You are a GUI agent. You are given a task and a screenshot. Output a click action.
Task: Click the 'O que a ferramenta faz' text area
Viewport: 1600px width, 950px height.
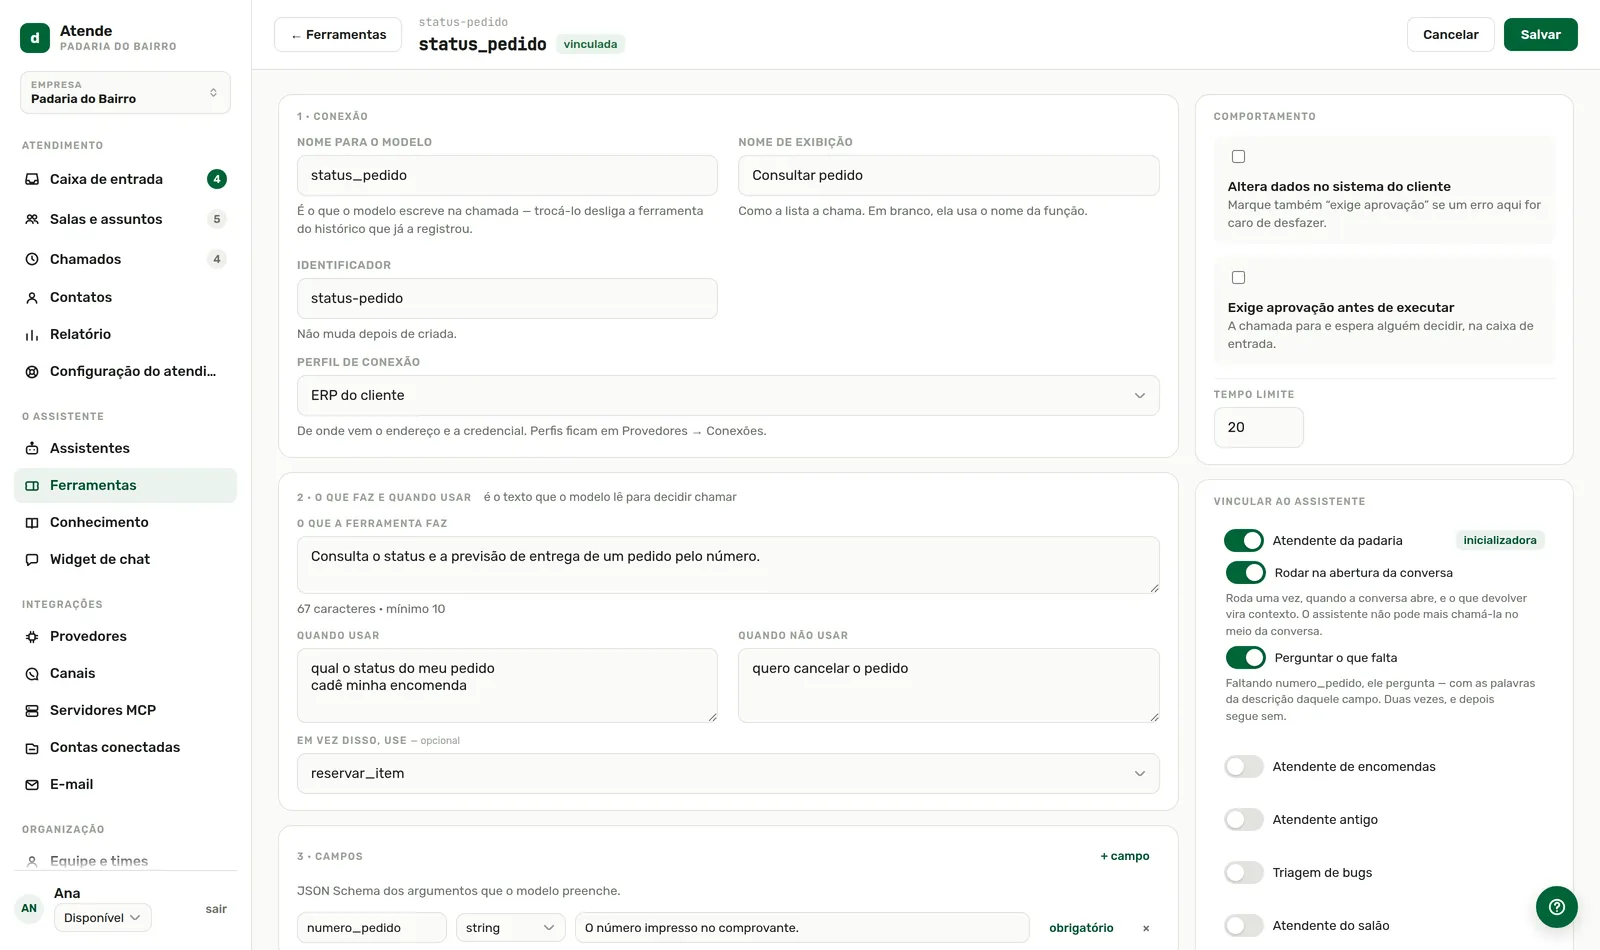(x=728, y=565)
